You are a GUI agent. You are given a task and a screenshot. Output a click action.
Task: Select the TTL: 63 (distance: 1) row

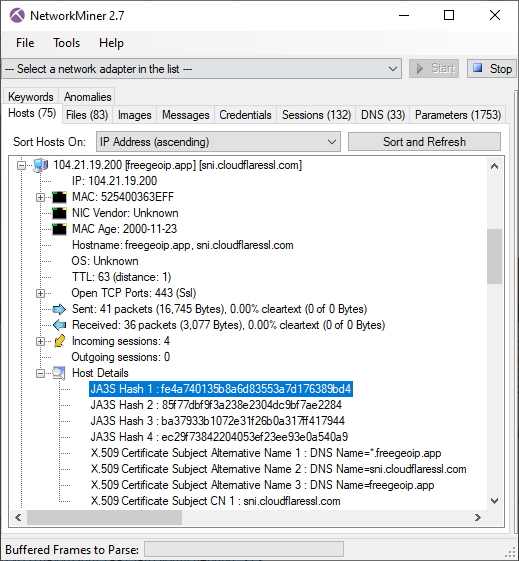pyautogui.click(x=121, y=277)
